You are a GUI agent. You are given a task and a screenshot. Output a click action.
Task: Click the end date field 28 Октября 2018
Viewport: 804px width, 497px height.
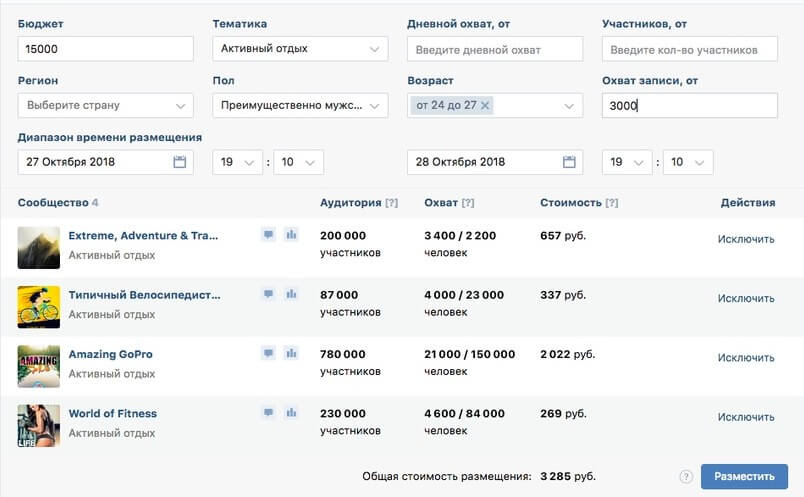[495, 162]
